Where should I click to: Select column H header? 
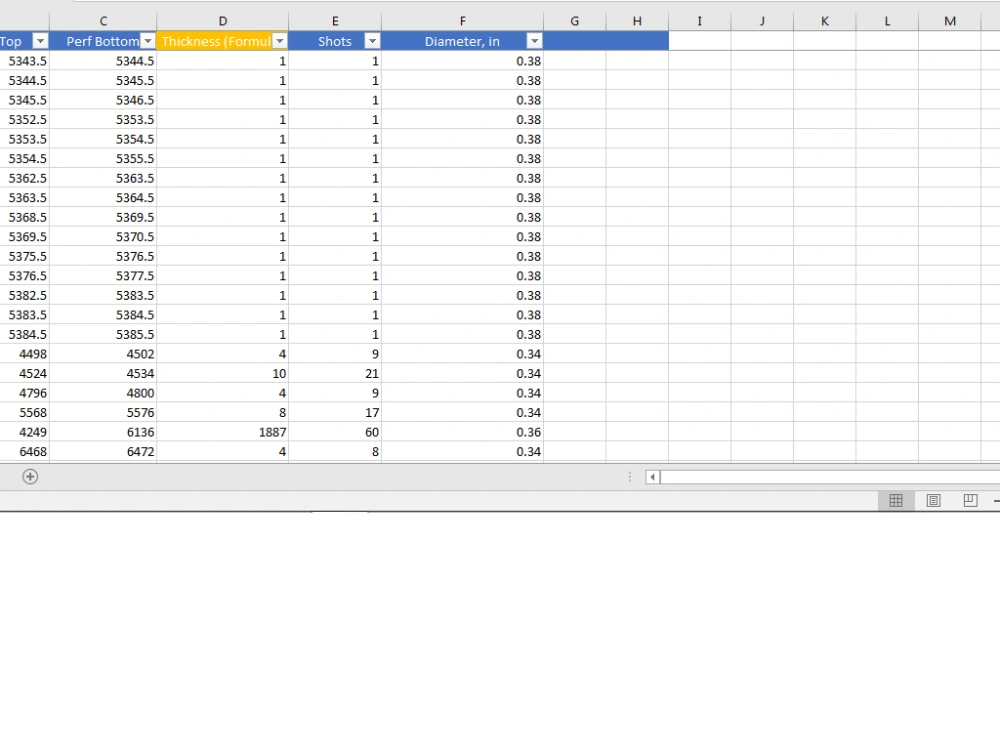pos(637,21)
